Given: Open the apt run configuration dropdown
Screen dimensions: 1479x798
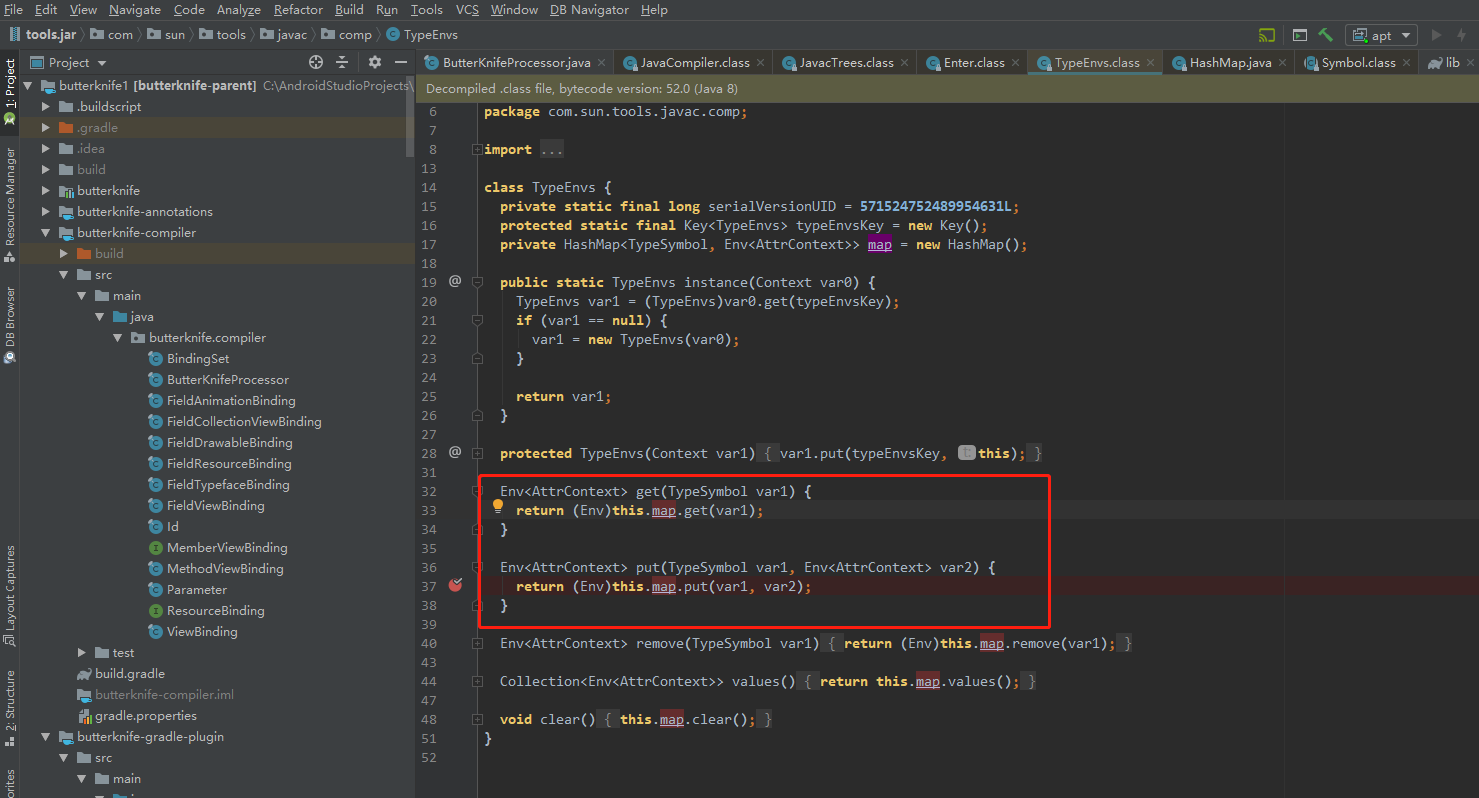Looking at the screenshot, I should pos(1381,35).
